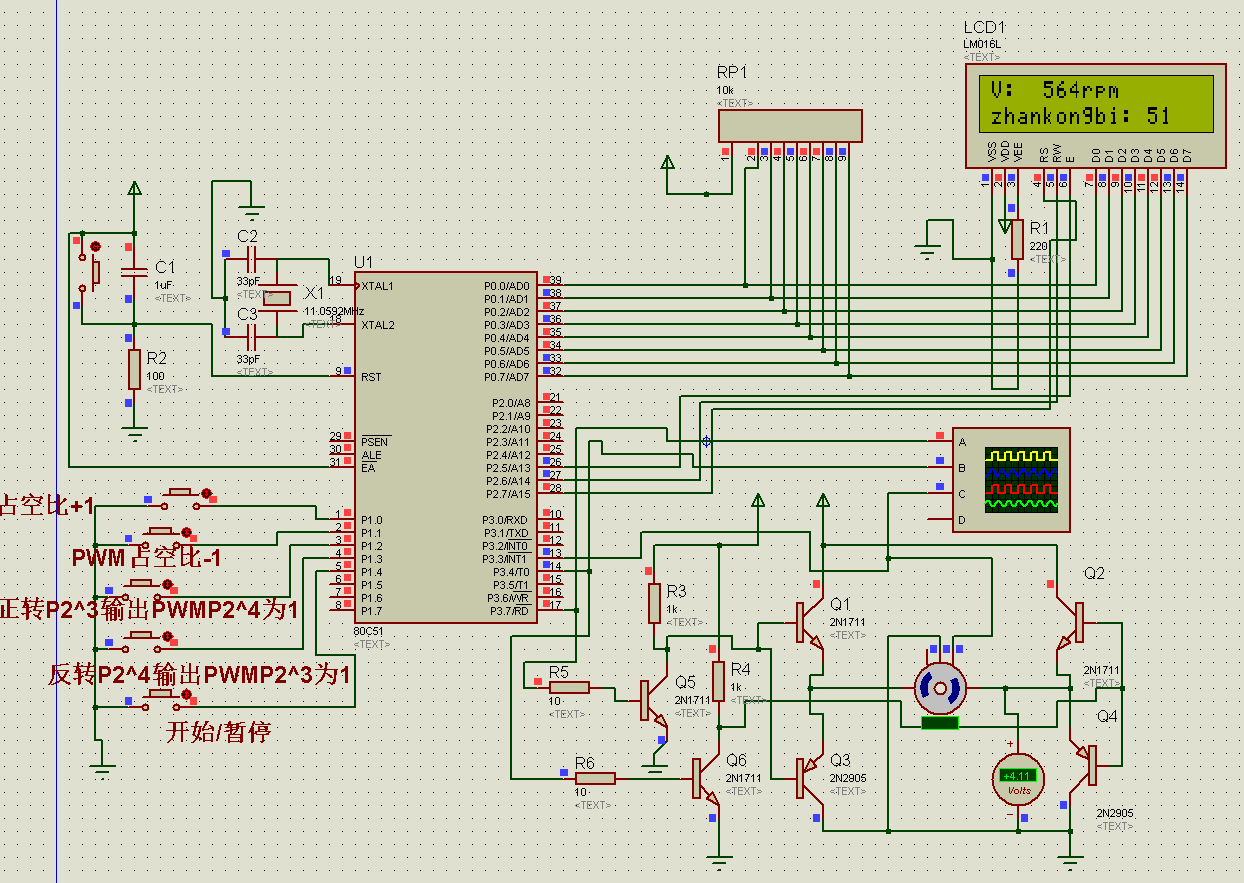Click the 正转P2^3输出PWM text label
The image size is (1244, 883).
click(x=149, y=610)
